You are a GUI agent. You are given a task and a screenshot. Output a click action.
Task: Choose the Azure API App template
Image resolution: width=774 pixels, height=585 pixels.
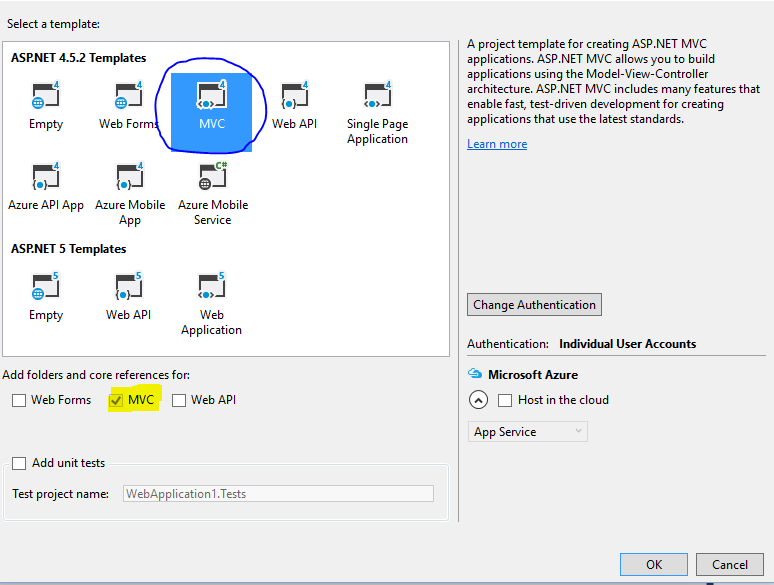[46, 188]
